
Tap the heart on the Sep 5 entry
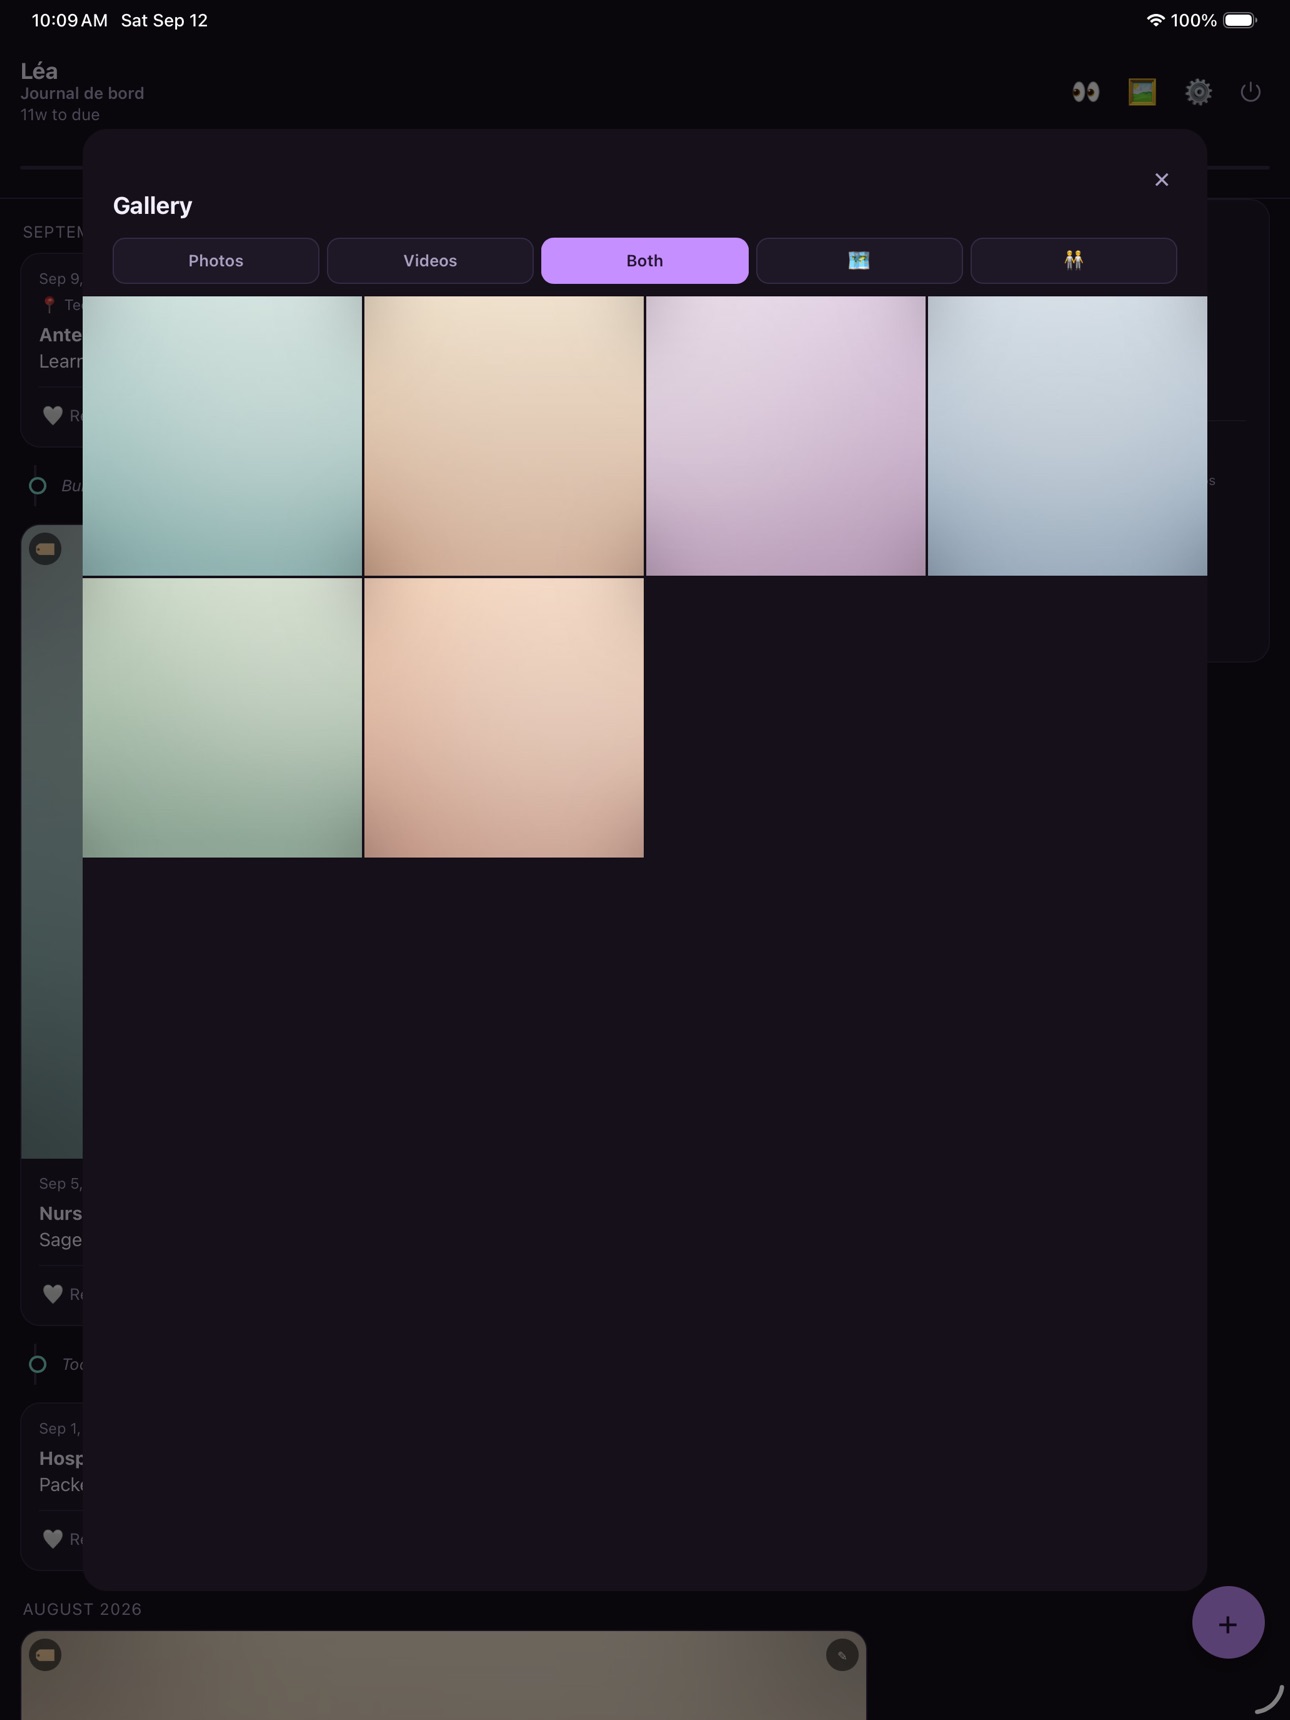[x=53, y=1294]
